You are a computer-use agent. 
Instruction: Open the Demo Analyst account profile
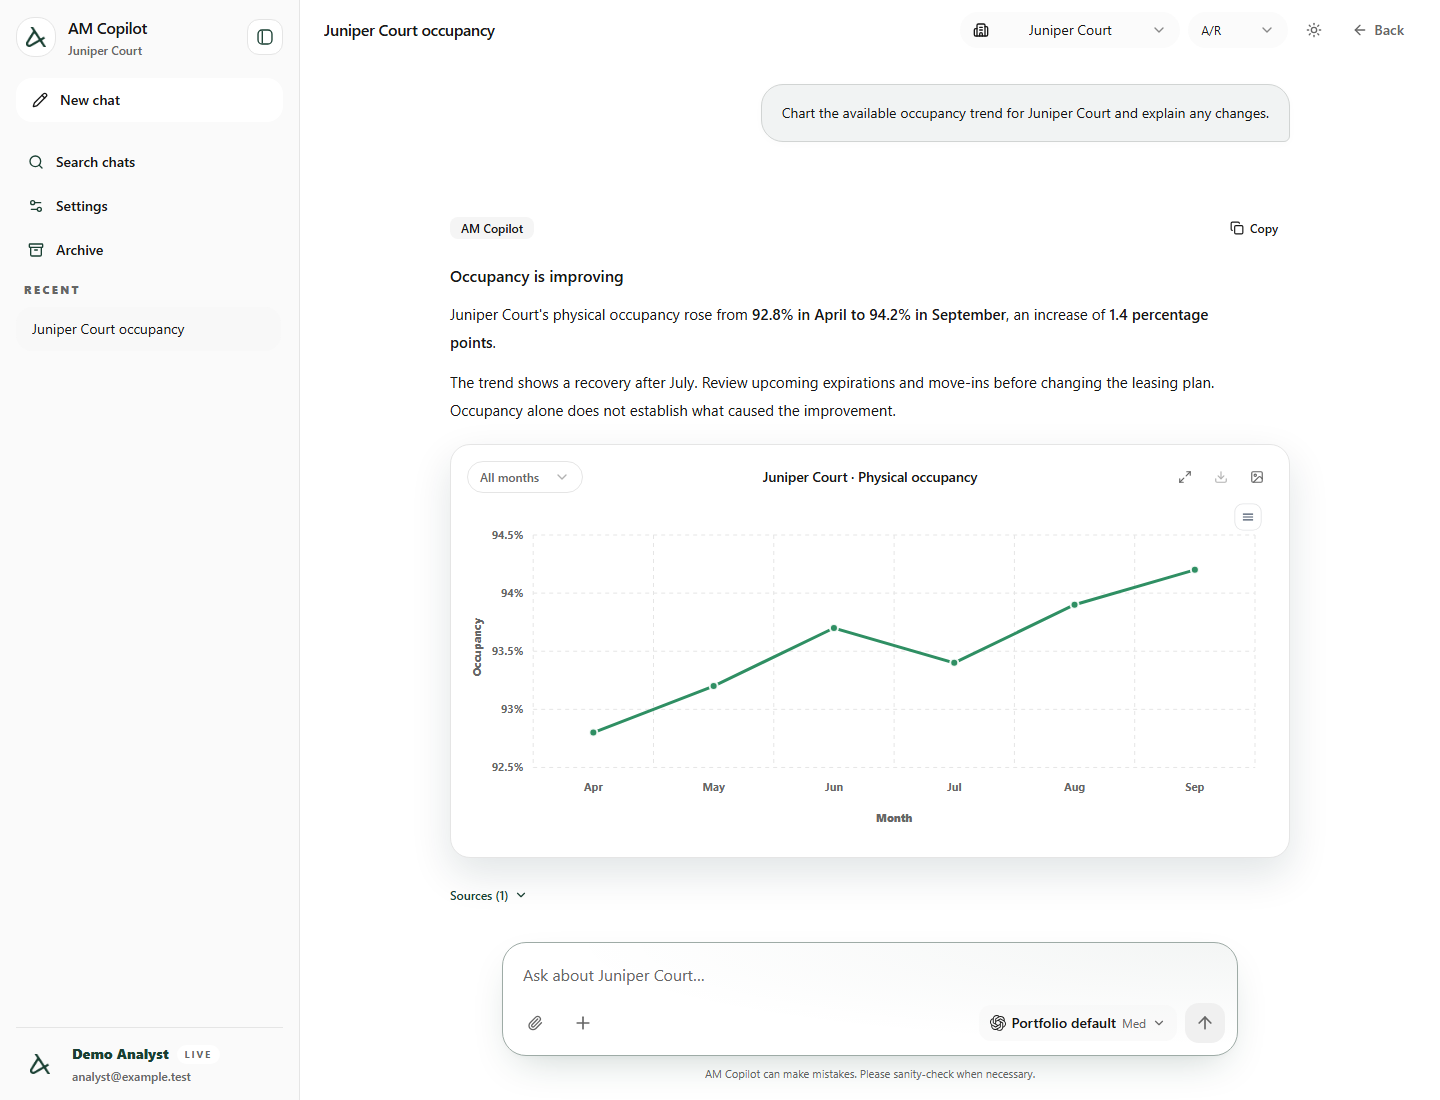[x=149, y=1064]
